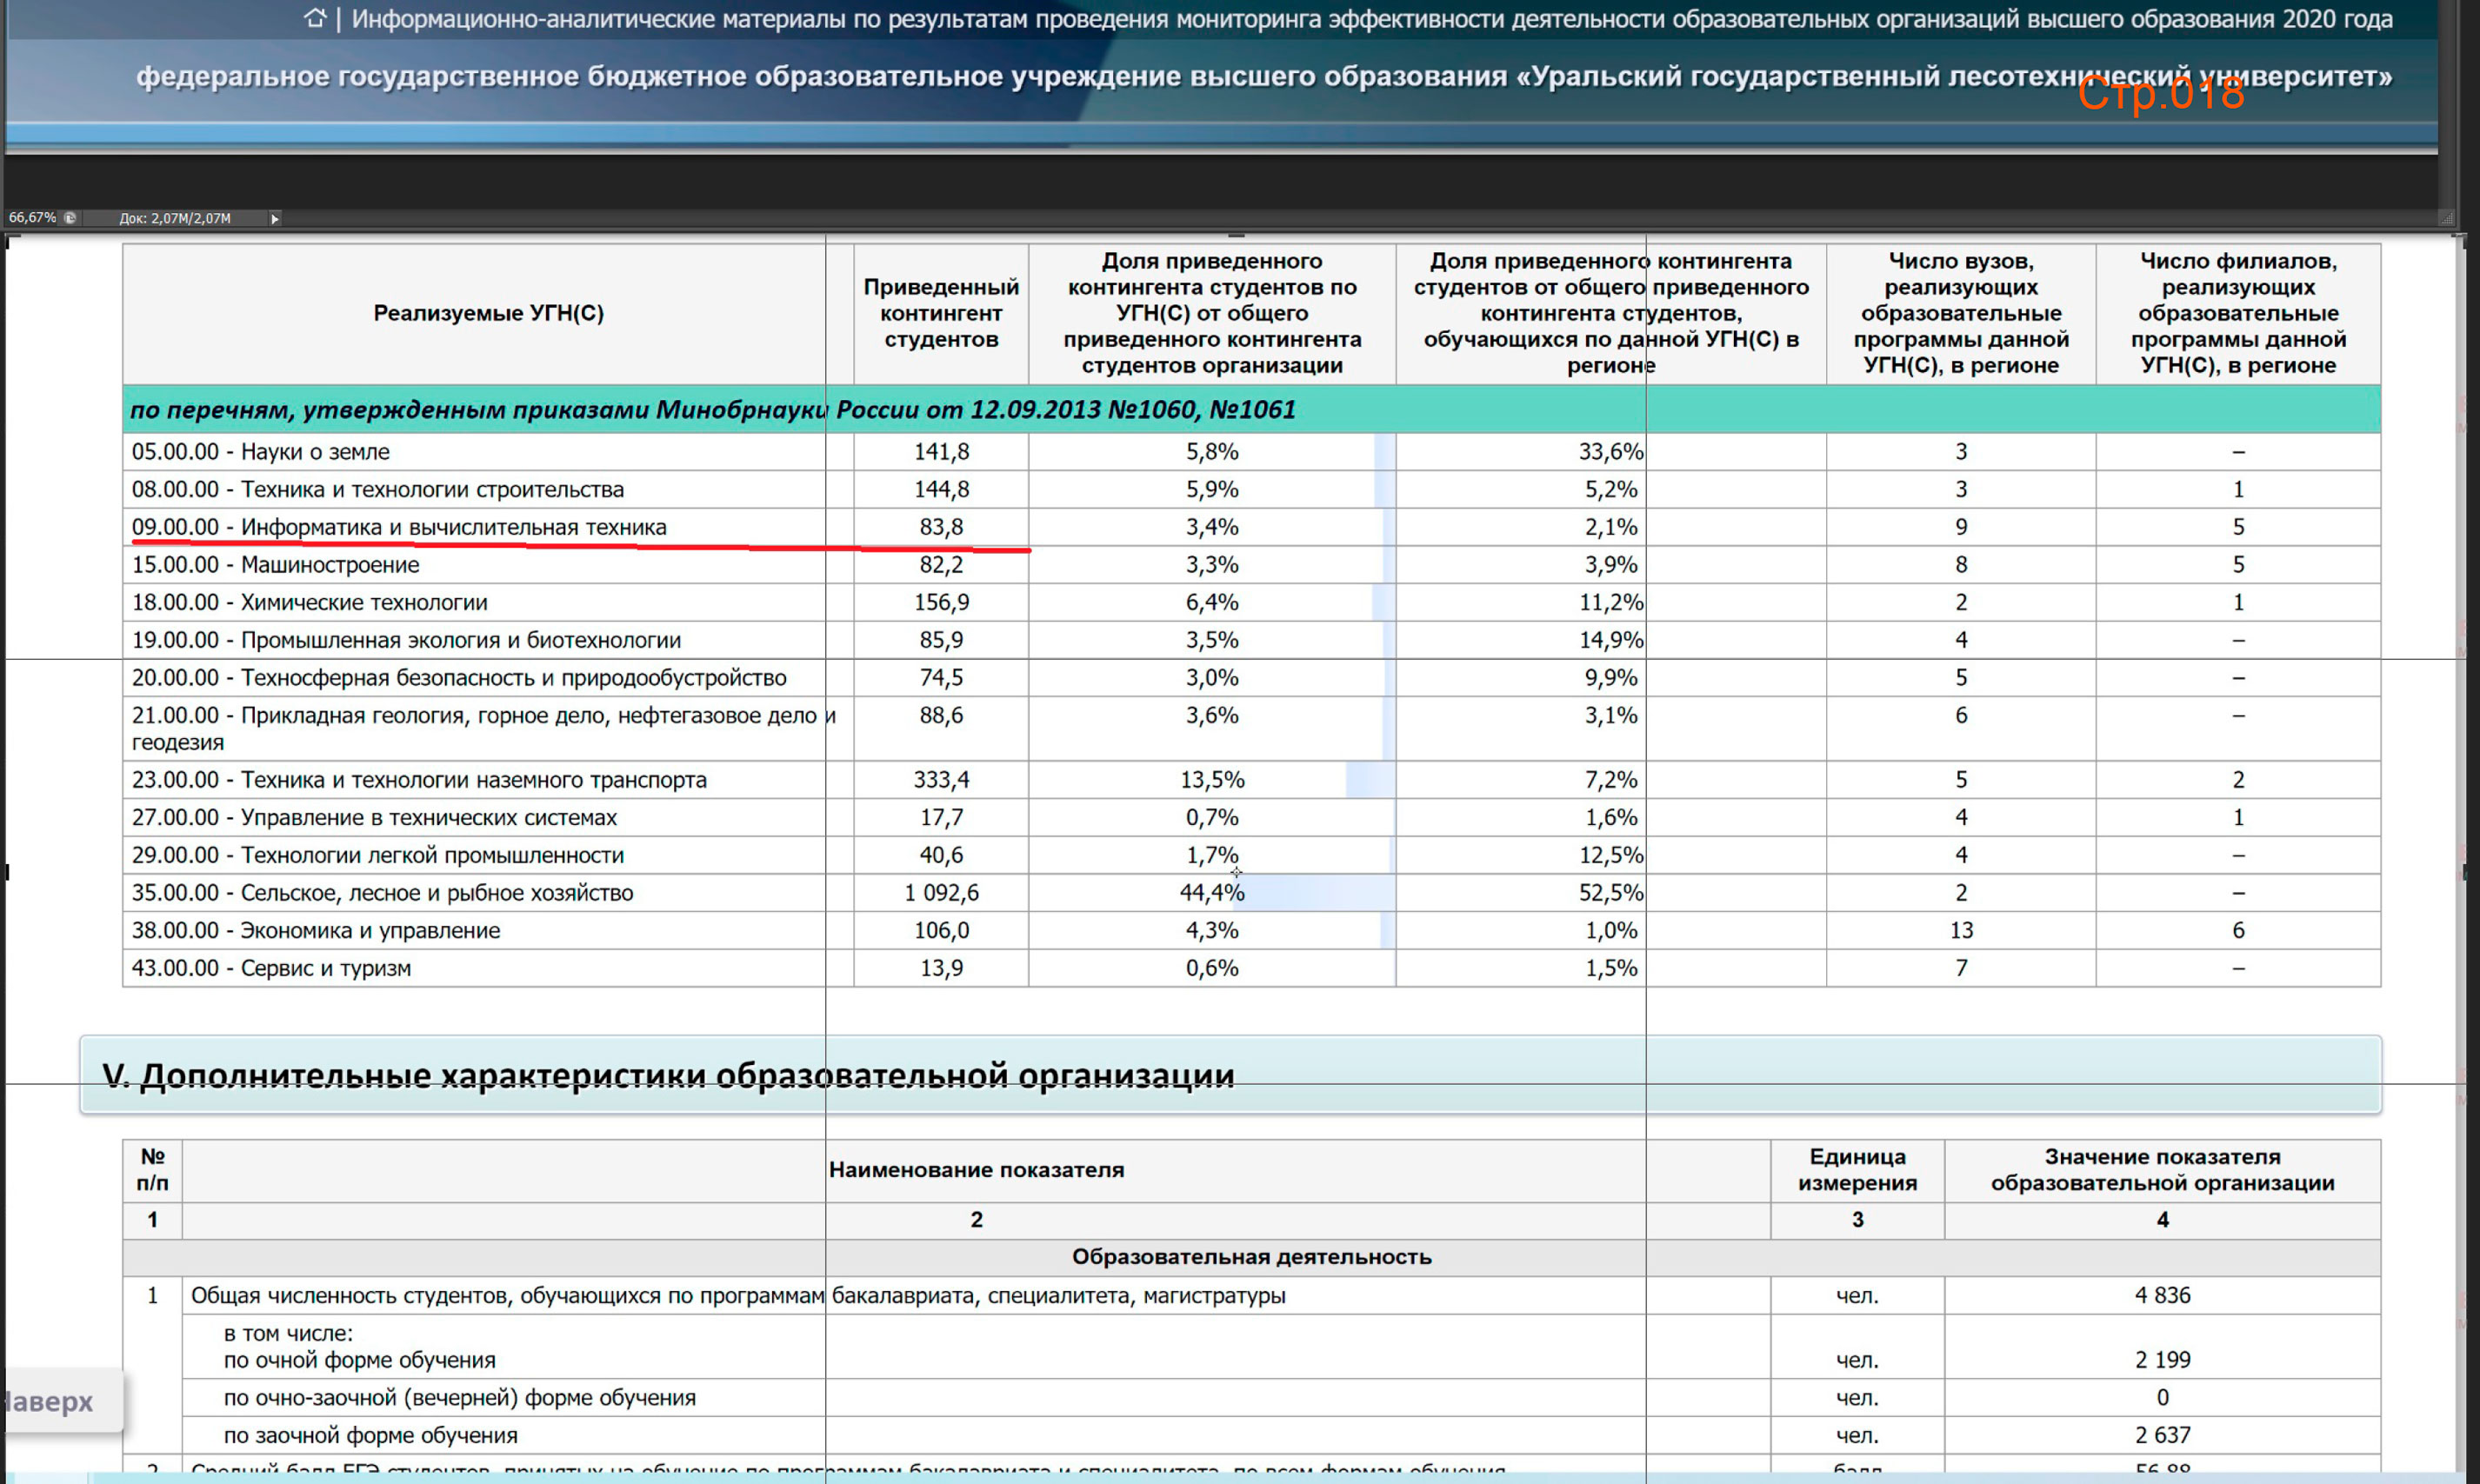
Task: Click the Приведенный контингент студентов column header
Action: click(941, 313)
